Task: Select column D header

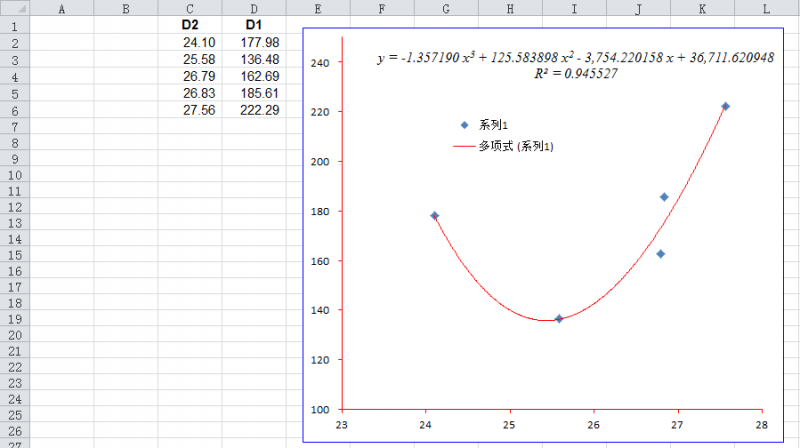Action: tap(254, 8)
